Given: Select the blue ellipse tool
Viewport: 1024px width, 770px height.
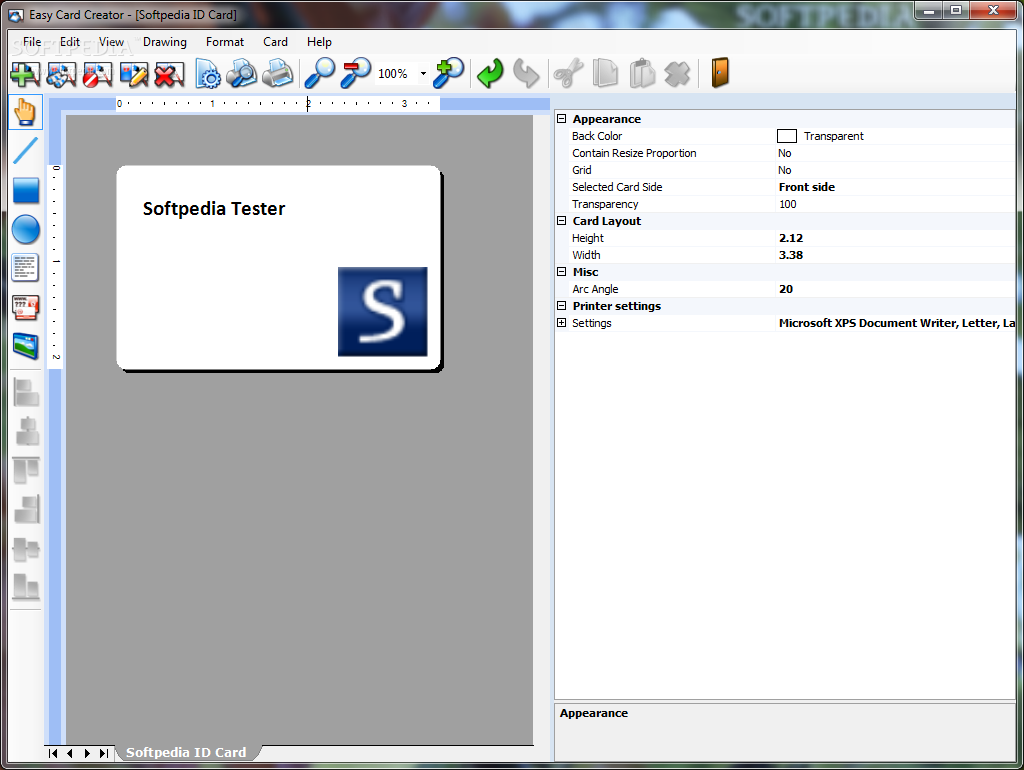Looking at the screenshot, I should point(26,230).
